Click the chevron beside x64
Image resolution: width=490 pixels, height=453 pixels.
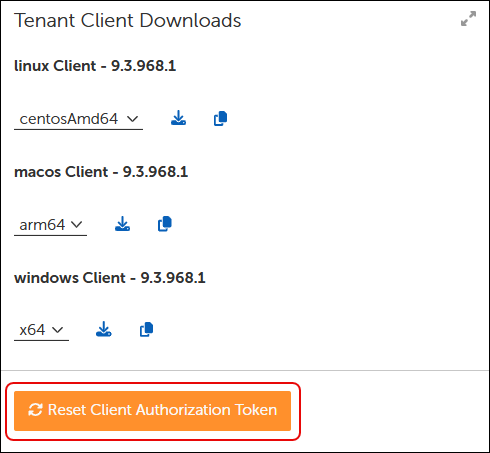(58, 330)
